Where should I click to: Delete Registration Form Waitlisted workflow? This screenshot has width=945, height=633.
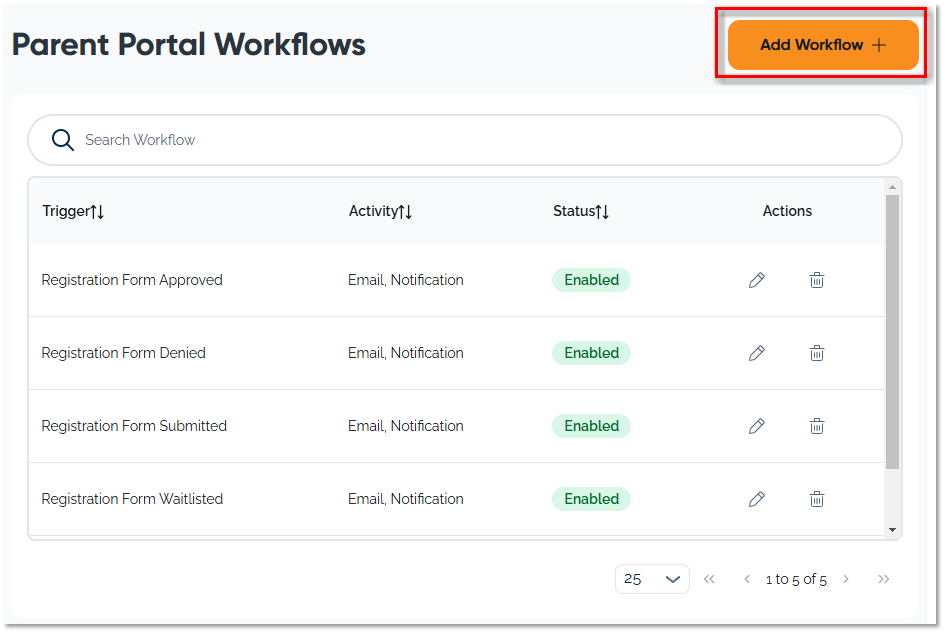[x=817, y=499]
